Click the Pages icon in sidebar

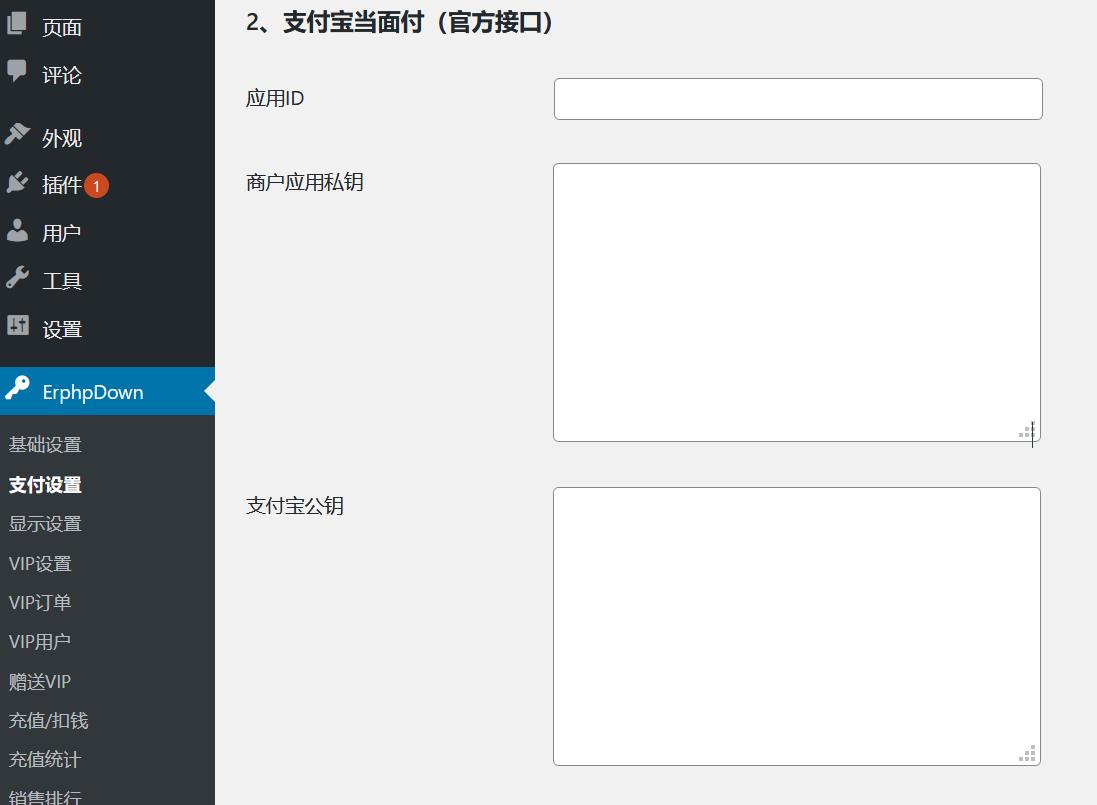click(x=17, y=24)
